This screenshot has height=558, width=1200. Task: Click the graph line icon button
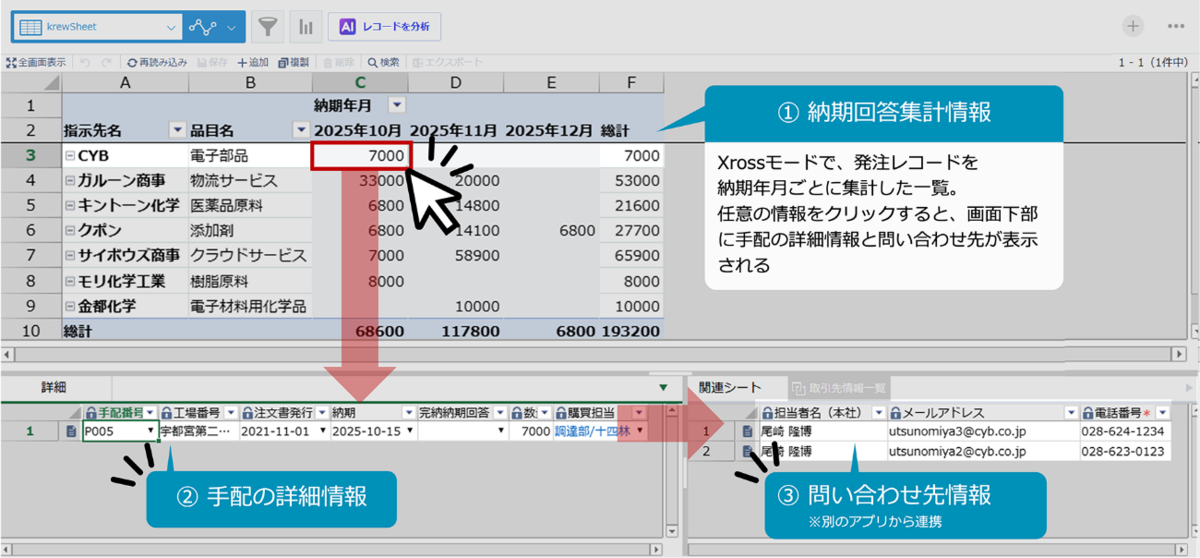[205, 27]
